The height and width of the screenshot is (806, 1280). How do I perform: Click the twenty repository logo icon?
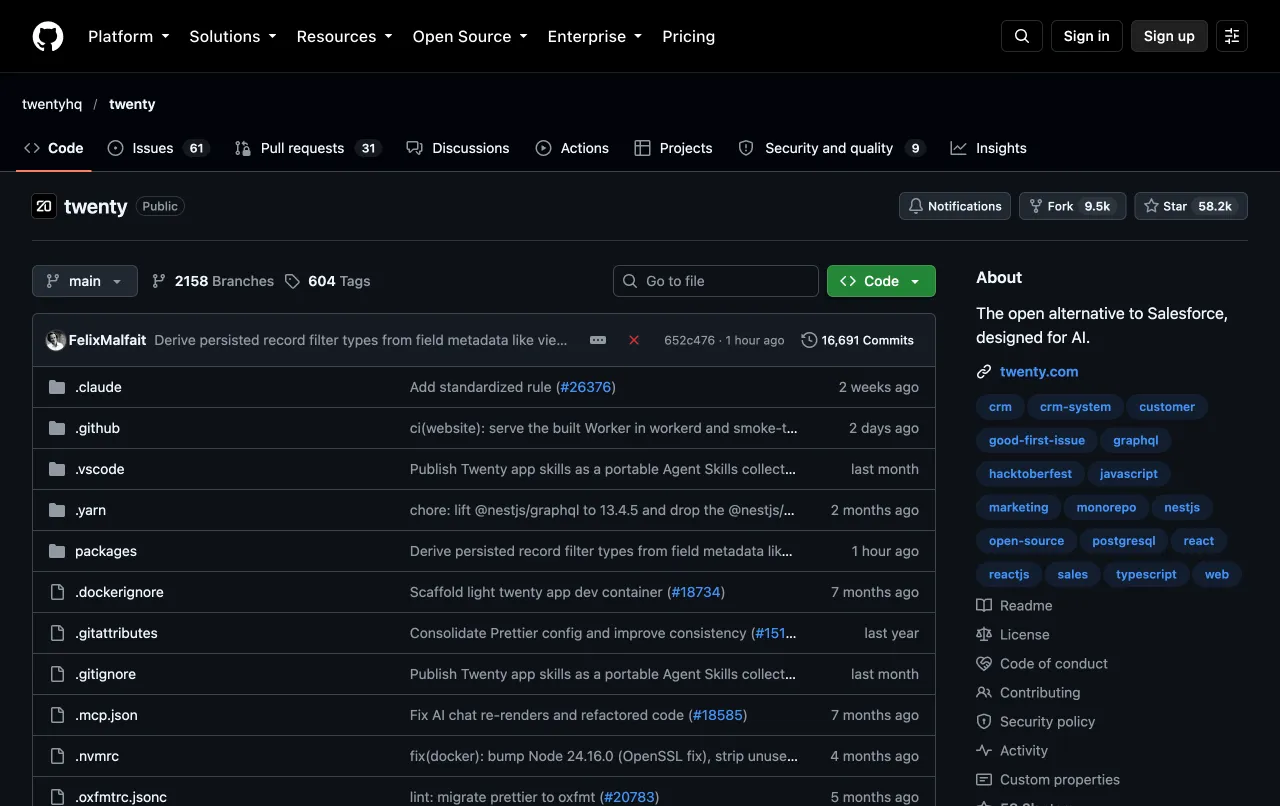coord(44,206)
